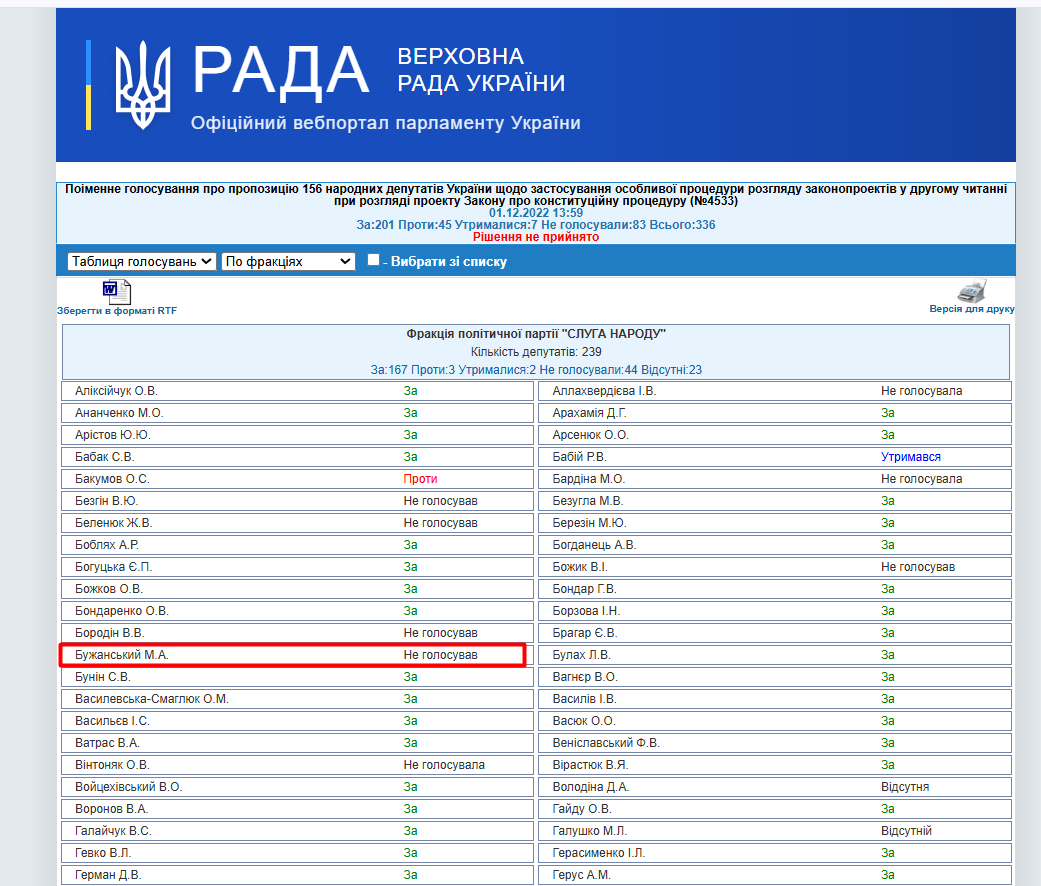Select deputy name 'Булах Л.В.'

tap(582, 654)
